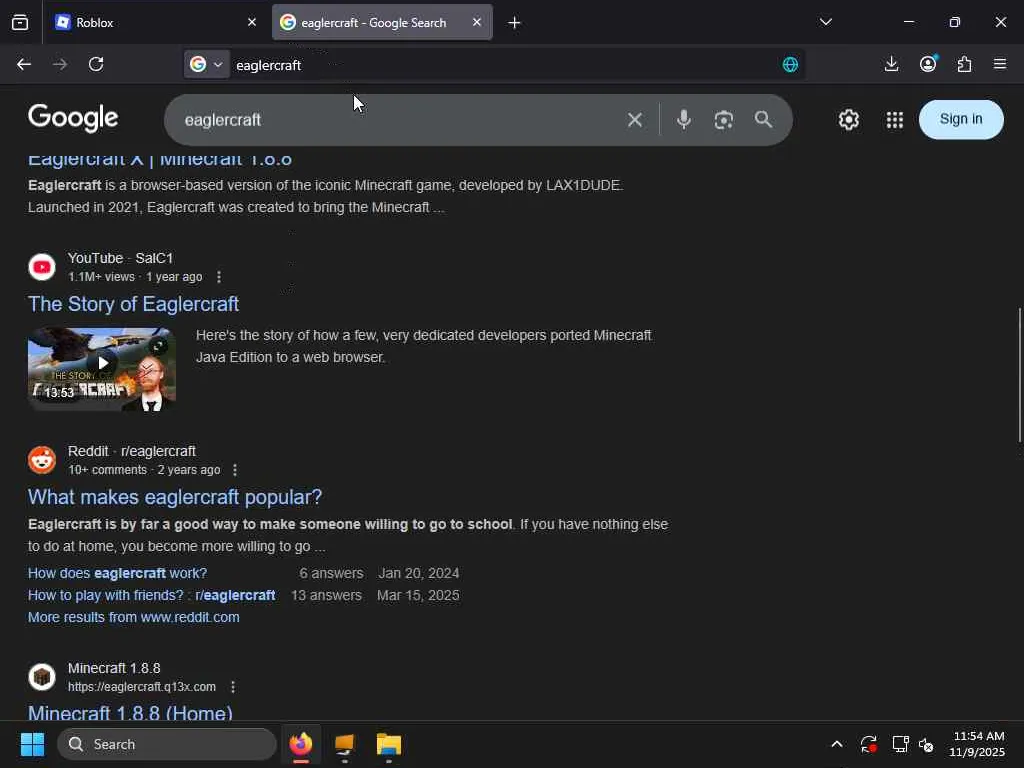
Task: Reload the current page
Action: pyautogui.click(x=96, y=64)
